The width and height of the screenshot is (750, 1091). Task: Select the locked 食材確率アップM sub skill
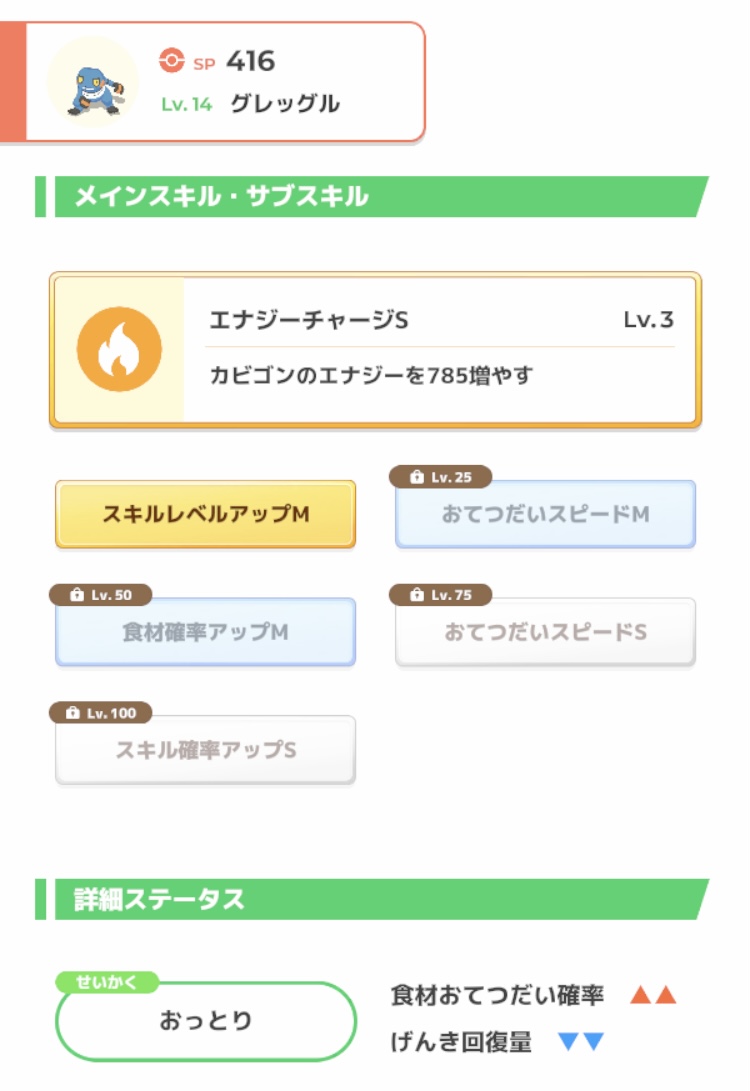205,632
